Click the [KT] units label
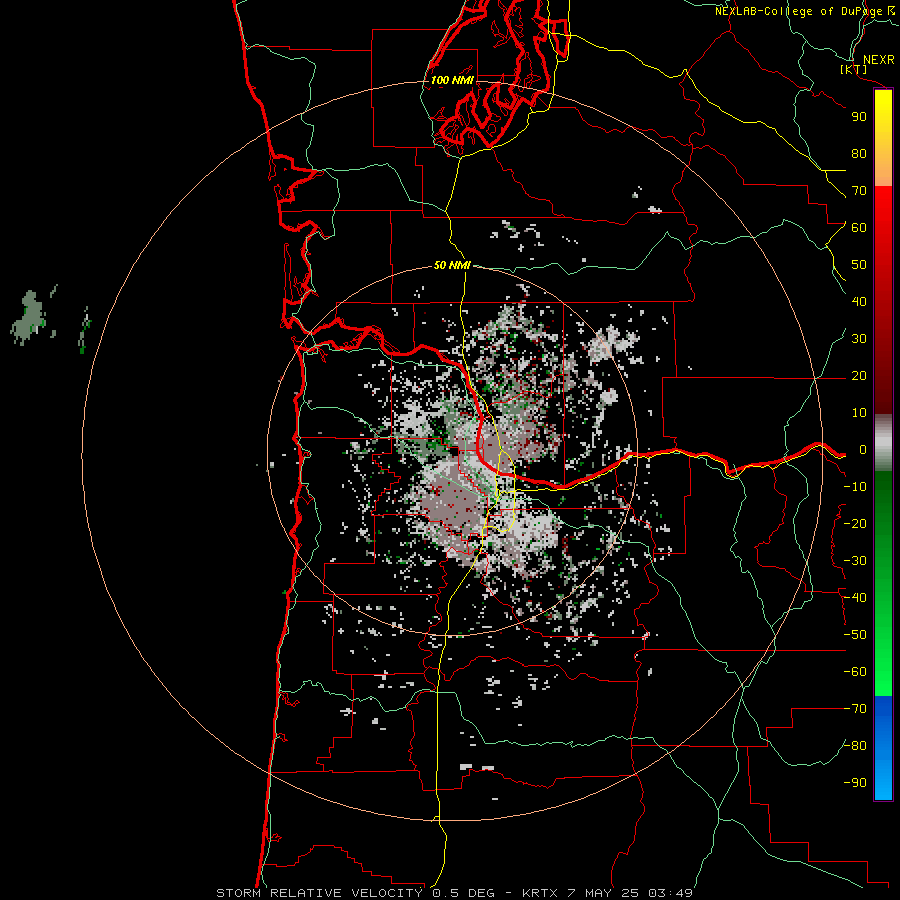The width and height of the screenshot is (900, 900). [x=854, y=69]
